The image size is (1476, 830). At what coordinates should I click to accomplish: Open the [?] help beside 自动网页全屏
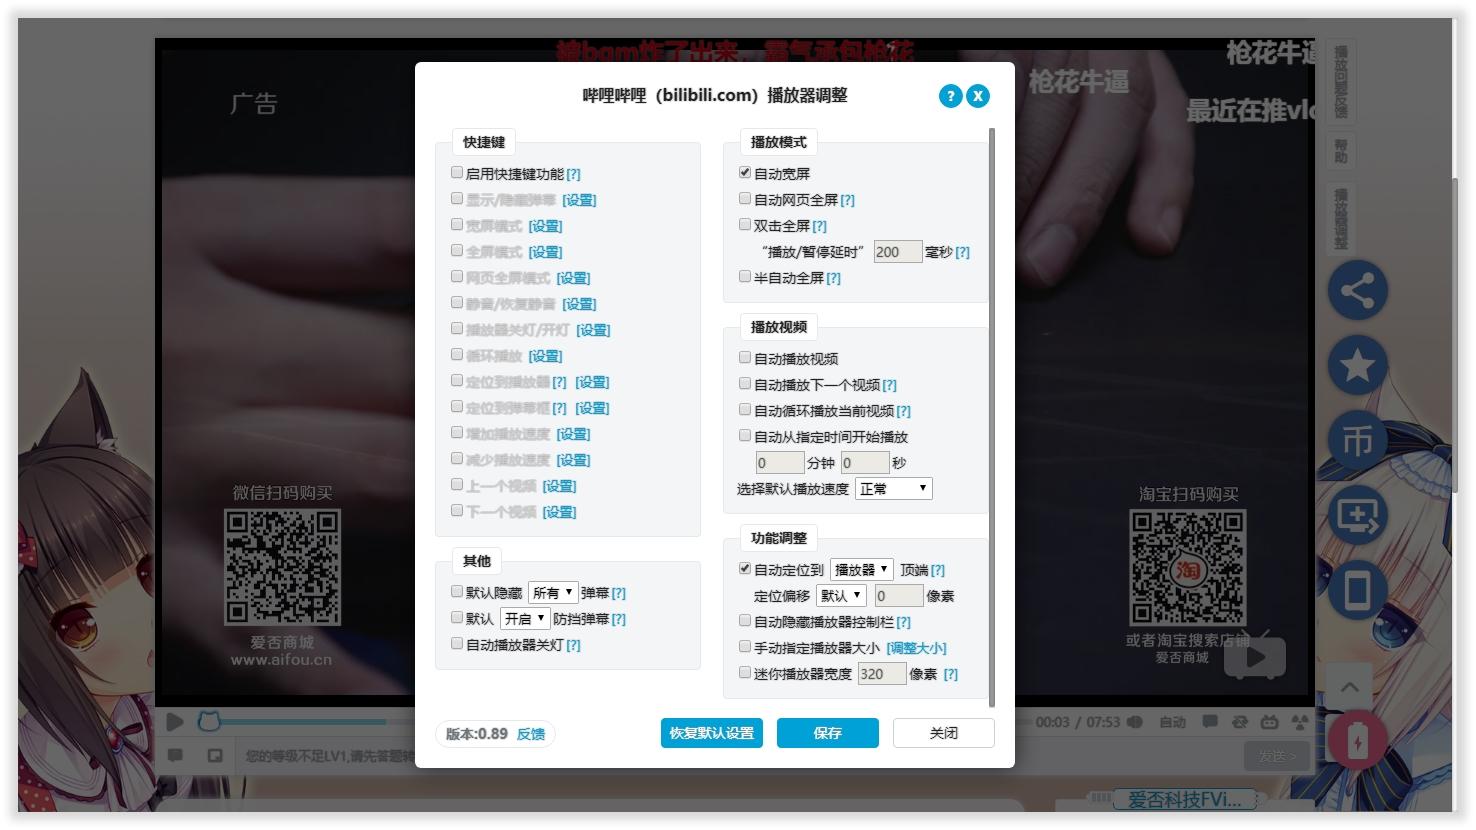(848, 200)
